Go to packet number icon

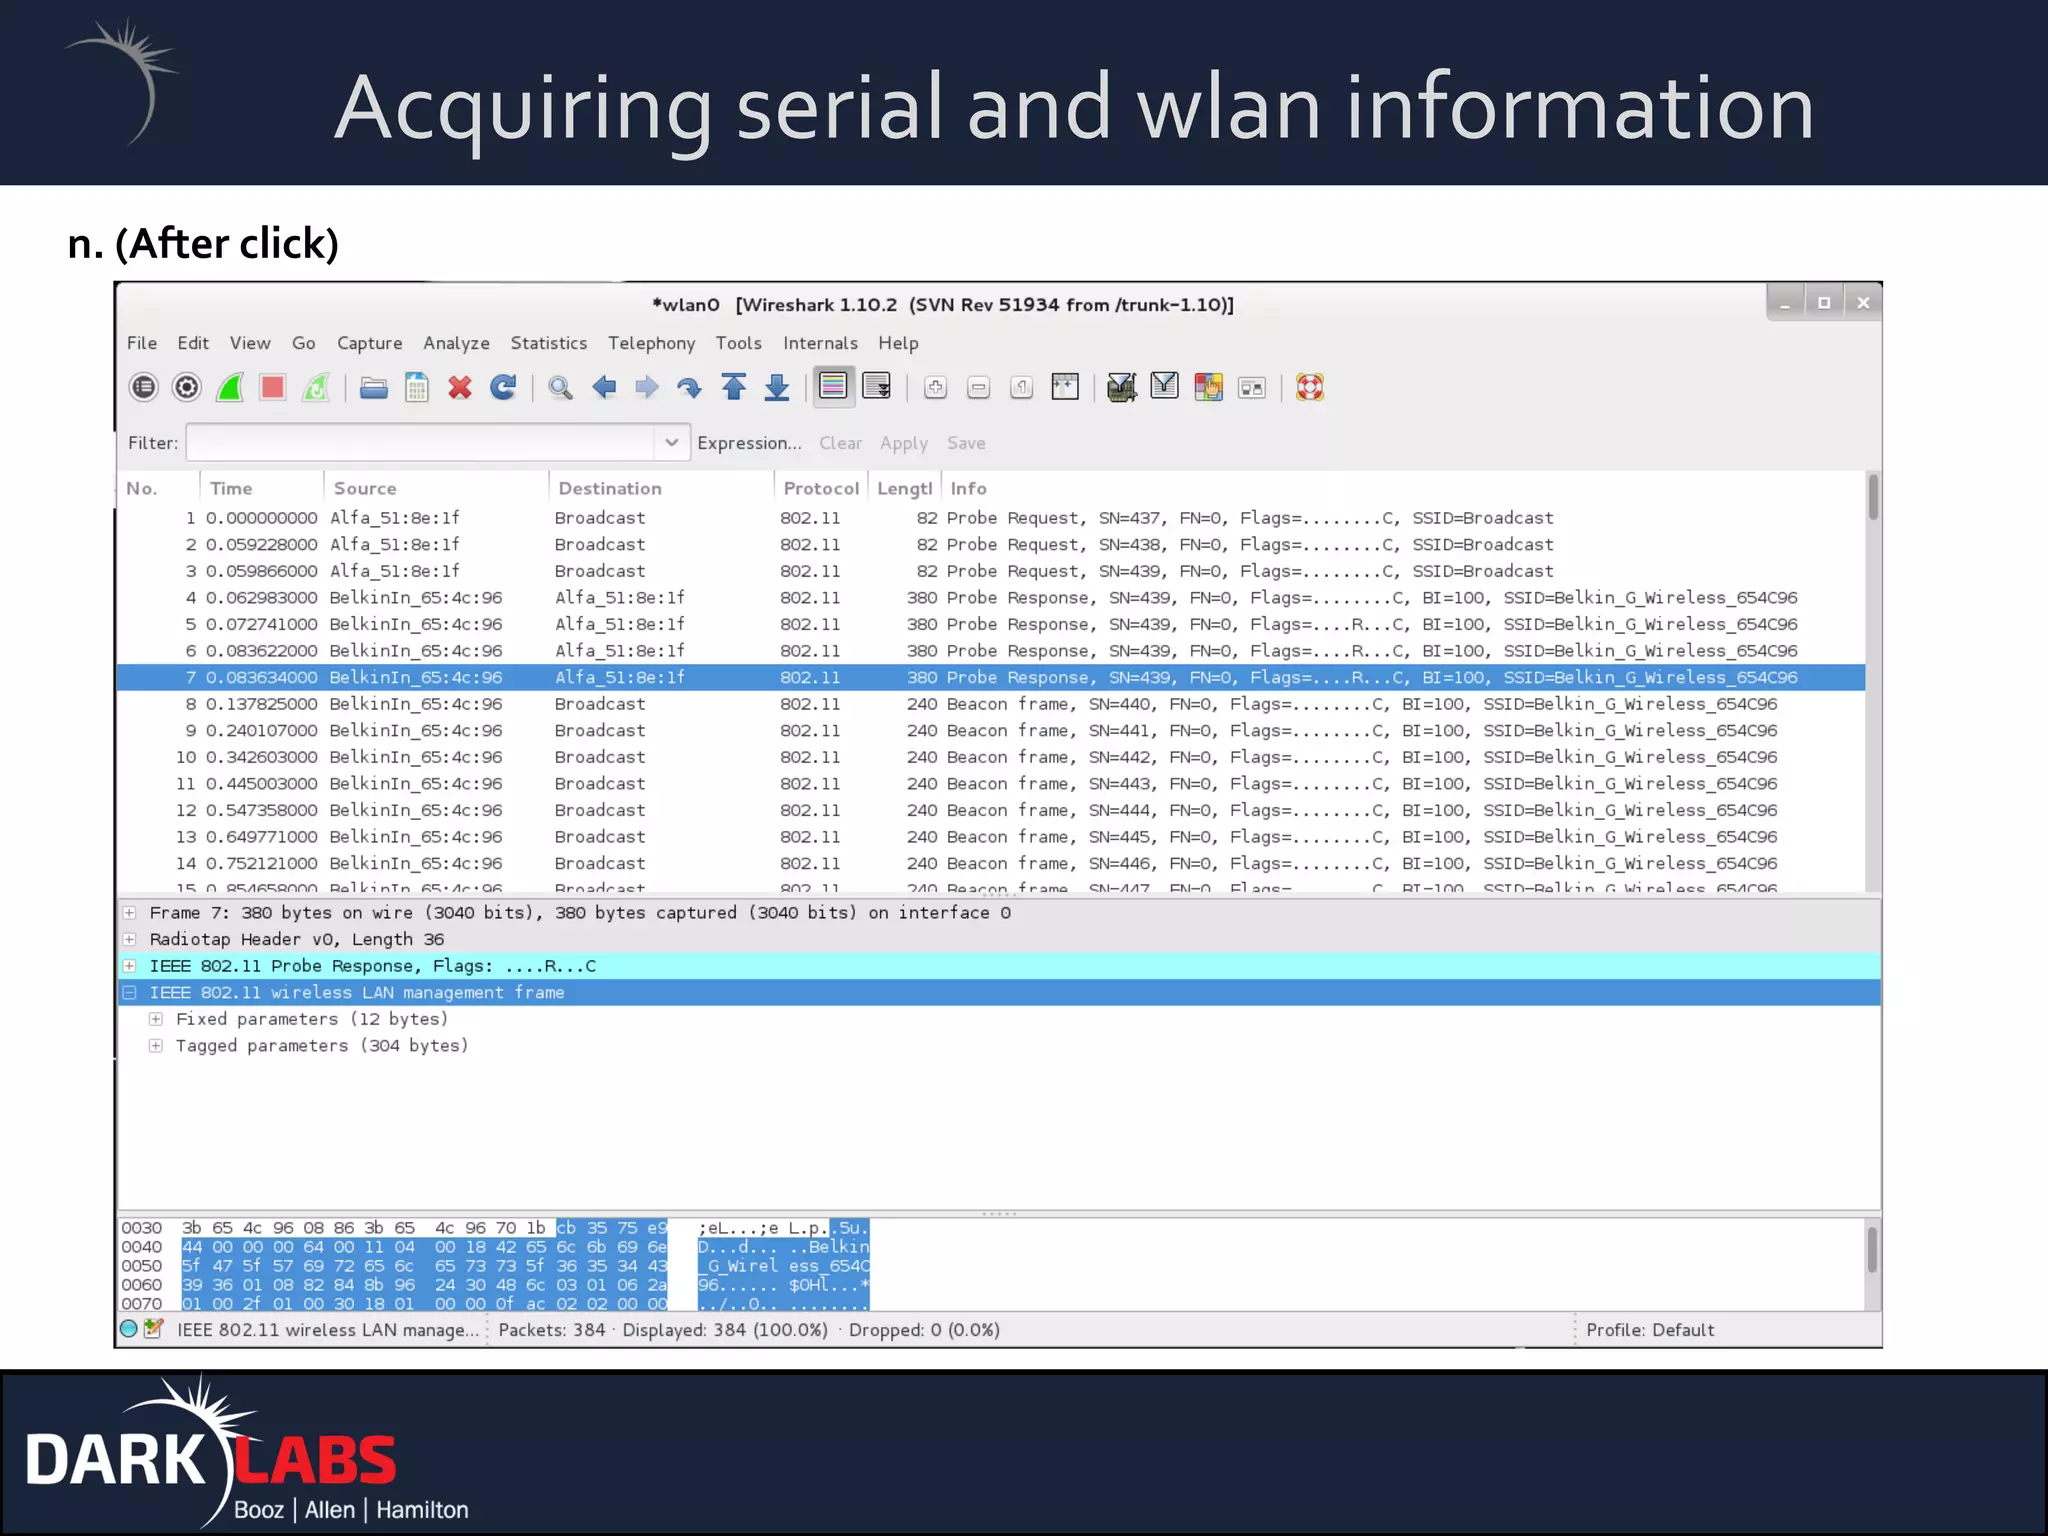coord(690,387)
